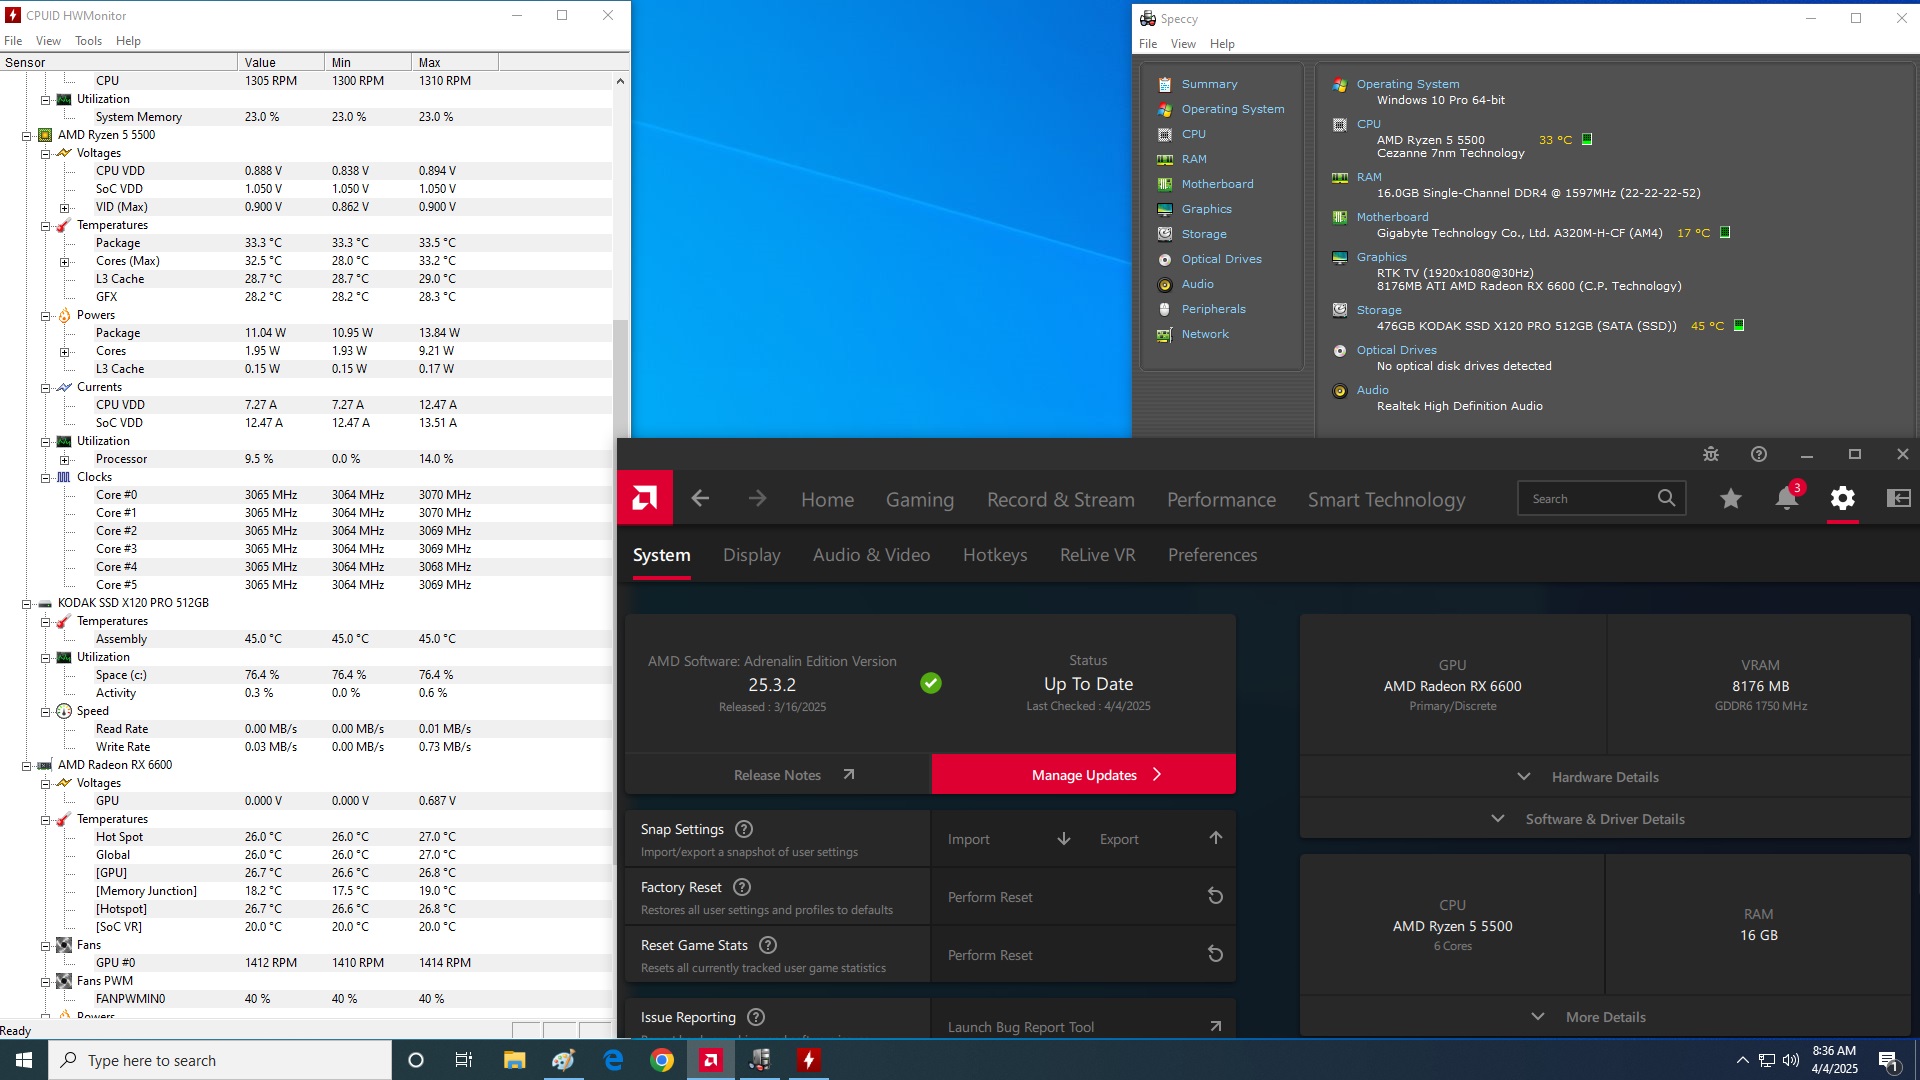Click the HWMonitor vertical scrollbar up arrow
Image resolution: width=1920 pixels, height=1080 pixels.
[620, 81]
